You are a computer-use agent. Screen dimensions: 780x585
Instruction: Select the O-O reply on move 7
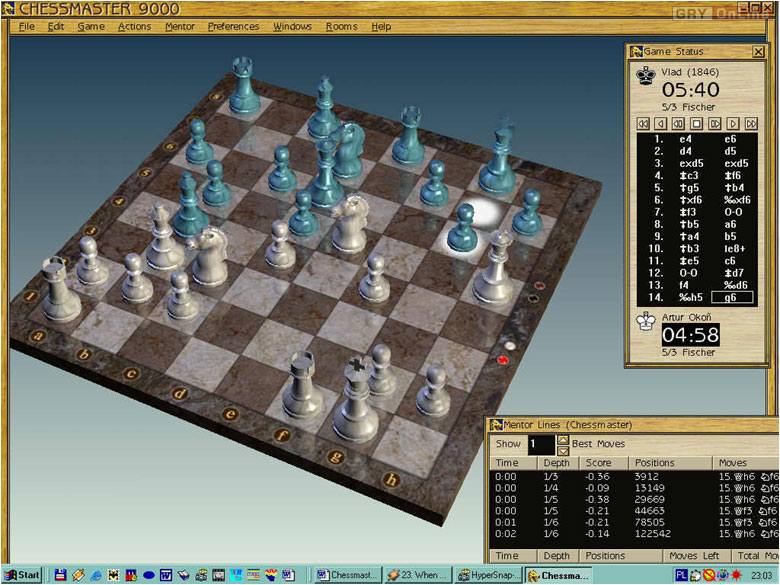pyautogui.click(x=732, y=212)
